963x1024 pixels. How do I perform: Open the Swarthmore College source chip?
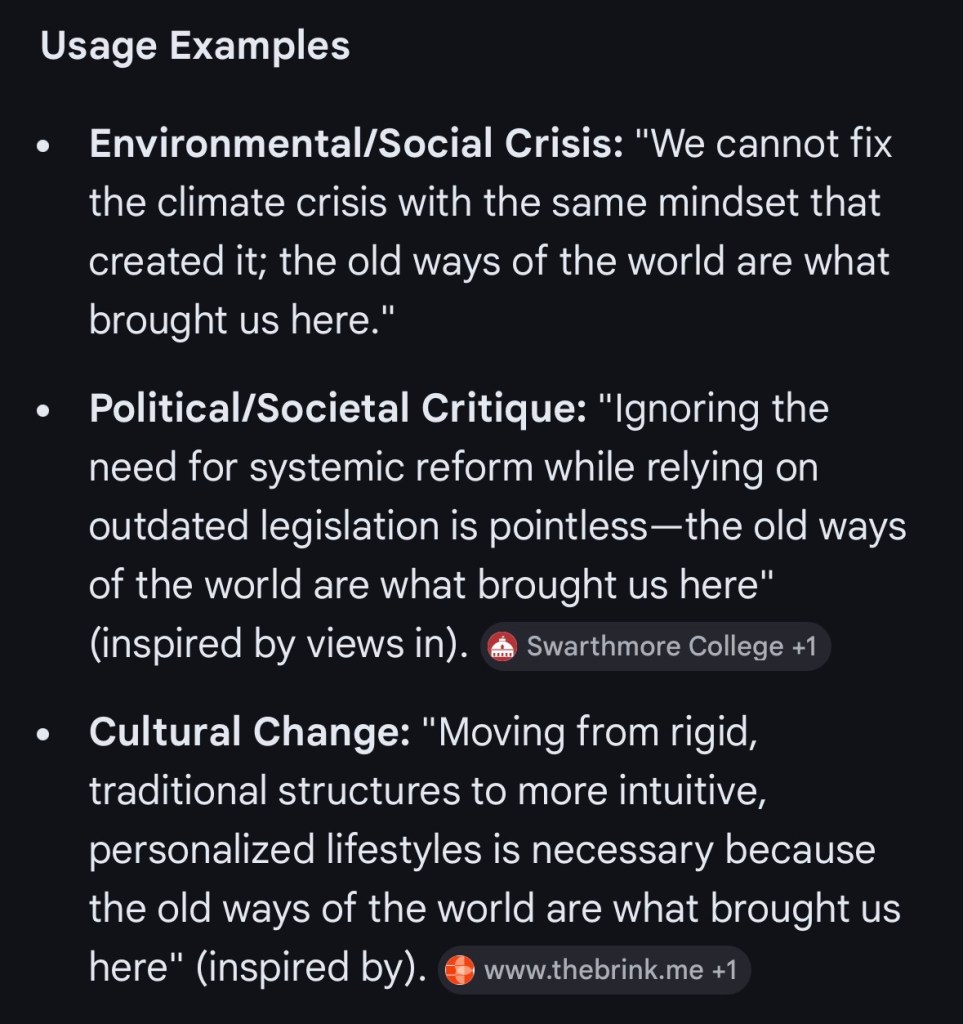point(655,647)
